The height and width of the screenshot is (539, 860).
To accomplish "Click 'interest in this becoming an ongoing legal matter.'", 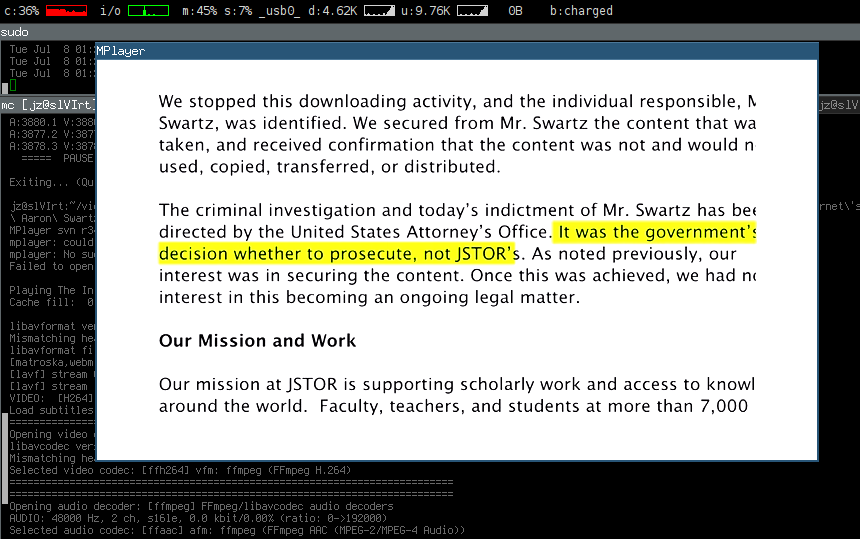I will click(369, 298).
